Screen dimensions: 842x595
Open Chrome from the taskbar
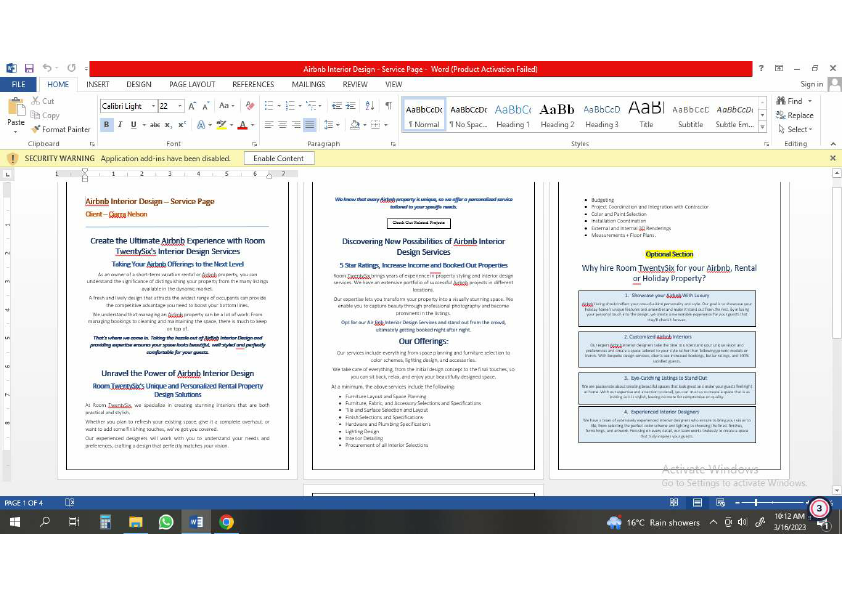coord(228,521)
